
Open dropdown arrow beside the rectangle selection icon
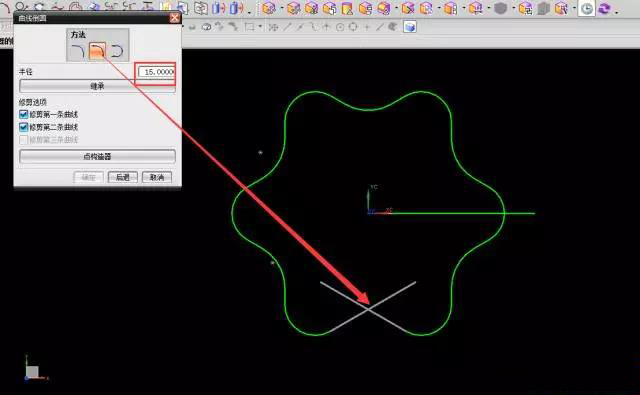260,27
